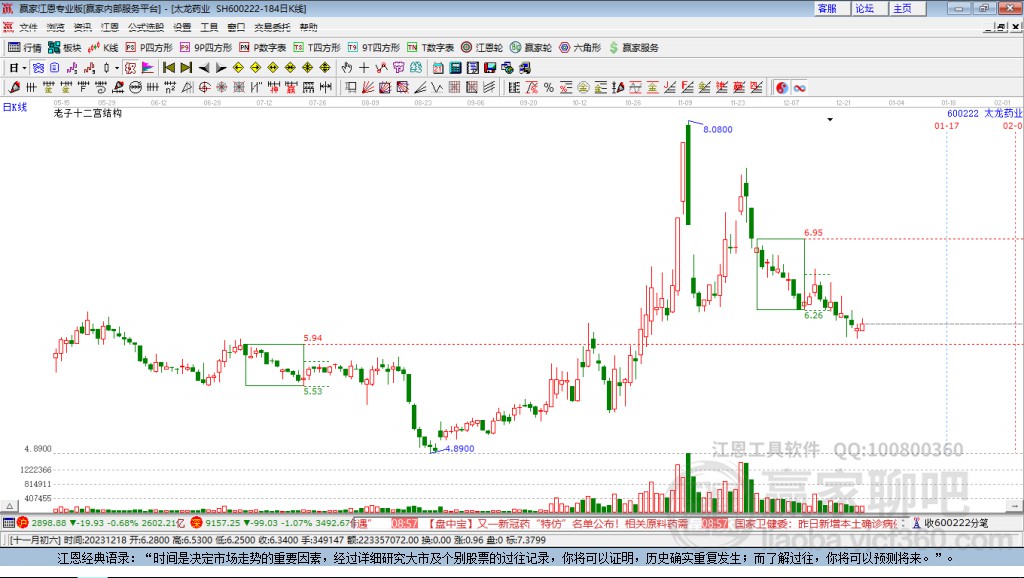Open the calculator icon in toolbar
Screen dimensions: 1024x578
tap(455, 68)
